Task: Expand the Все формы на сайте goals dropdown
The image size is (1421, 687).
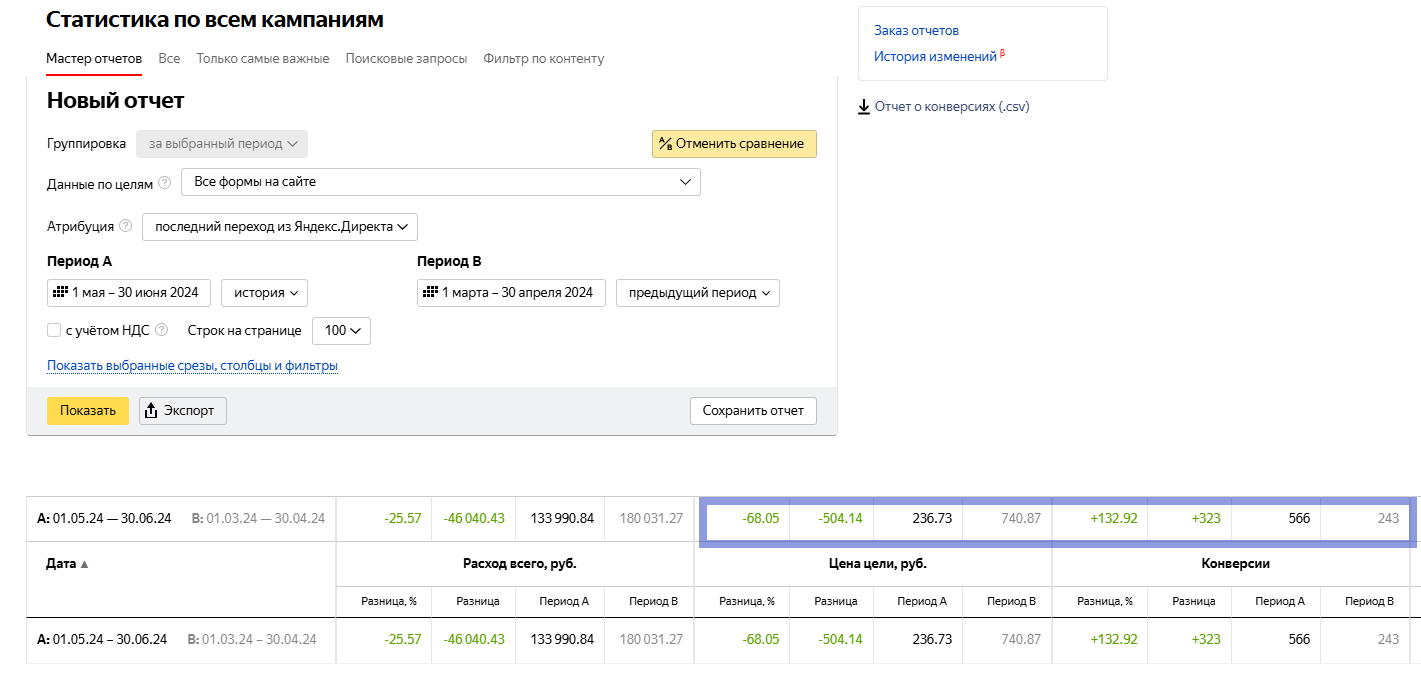Action: pyautogui.click(x=440, y=182)
